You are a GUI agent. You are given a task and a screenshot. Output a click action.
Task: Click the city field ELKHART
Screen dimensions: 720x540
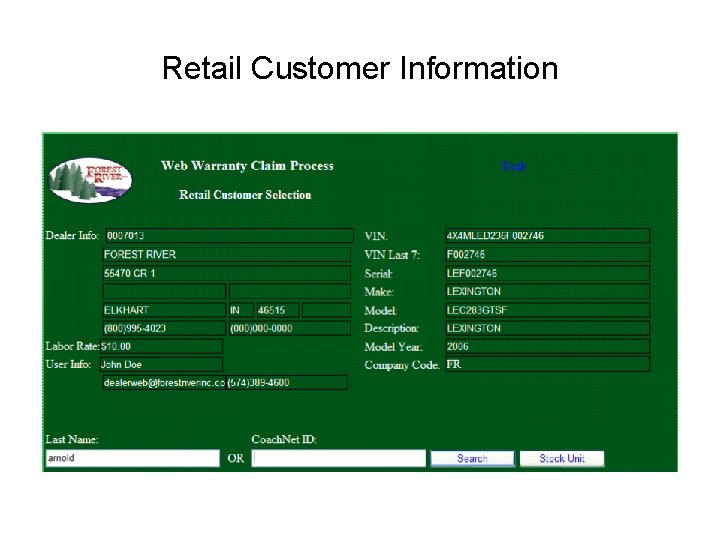click(x=164, y=310)
